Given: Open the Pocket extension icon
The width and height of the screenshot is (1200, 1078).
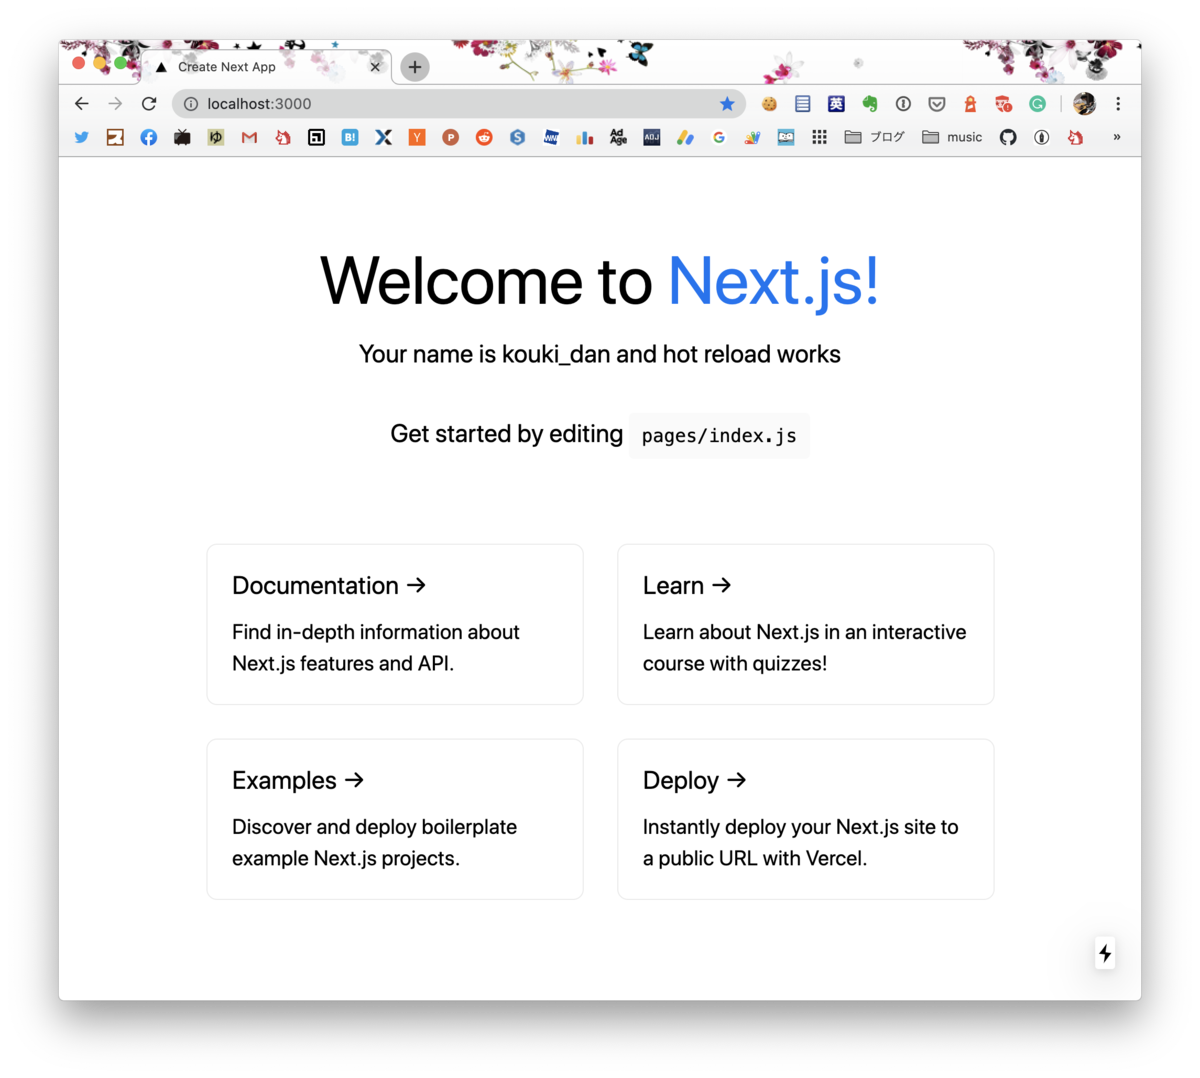Looking at the screenshot, I should tap(937, 104).
